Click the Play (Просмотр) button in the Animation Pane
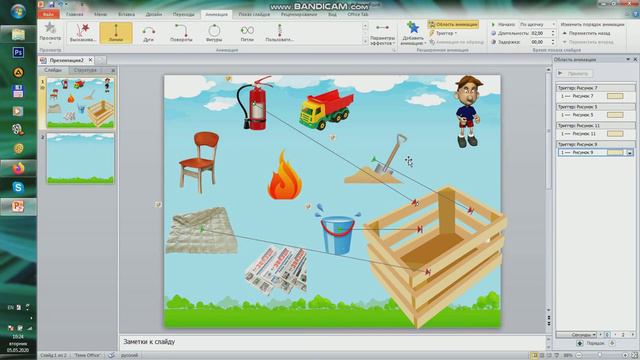This screenshot has width=640, height=360. (575, 73)
